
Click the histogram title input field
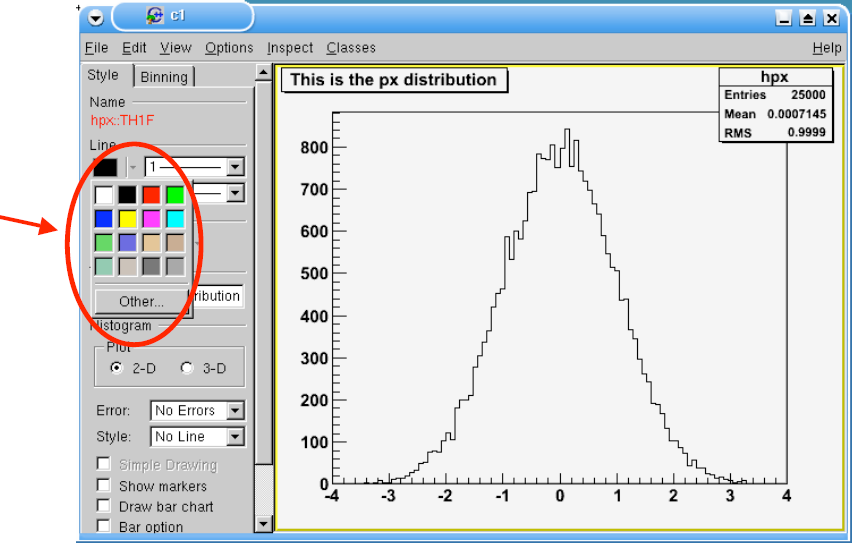click(216, 296)
